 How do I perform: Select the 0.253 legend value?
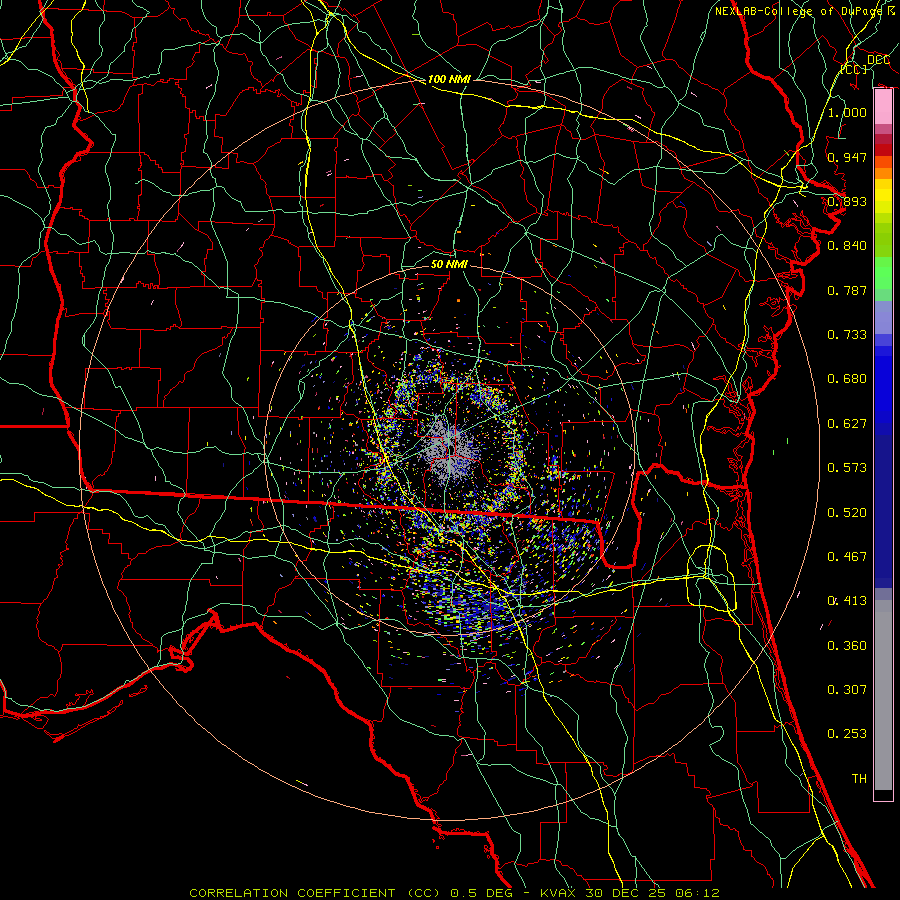pos(847,734)
